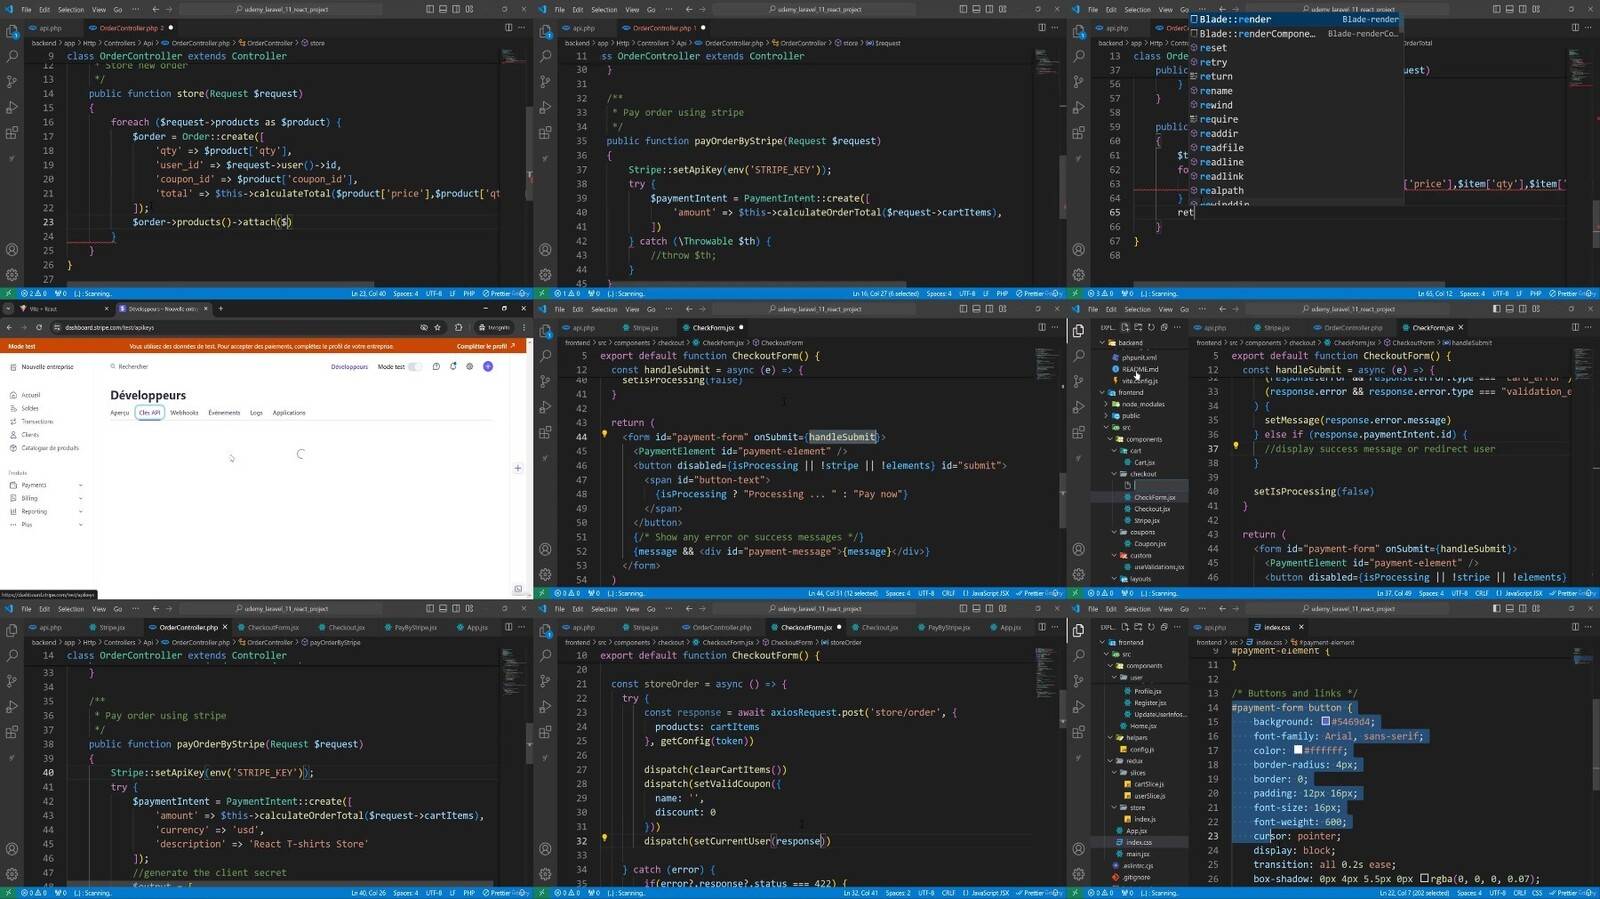Viewport: 1600px width, 899px height.
Task: Click the #ffffff color swatch in index.css
Action: click(1298, 750)
